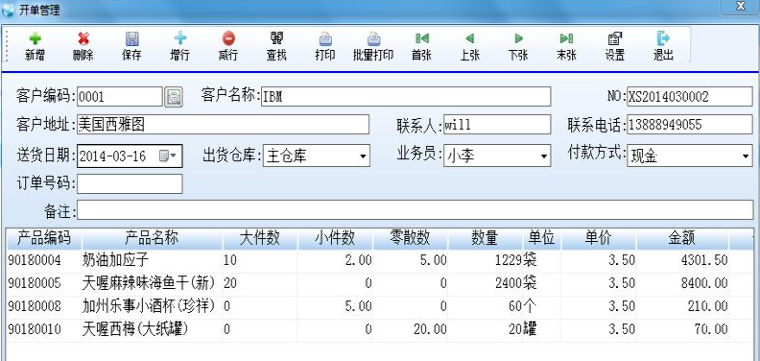Select product code cell 90180005
The width and height of the screenshot is (760, 361).
[44, 284]
